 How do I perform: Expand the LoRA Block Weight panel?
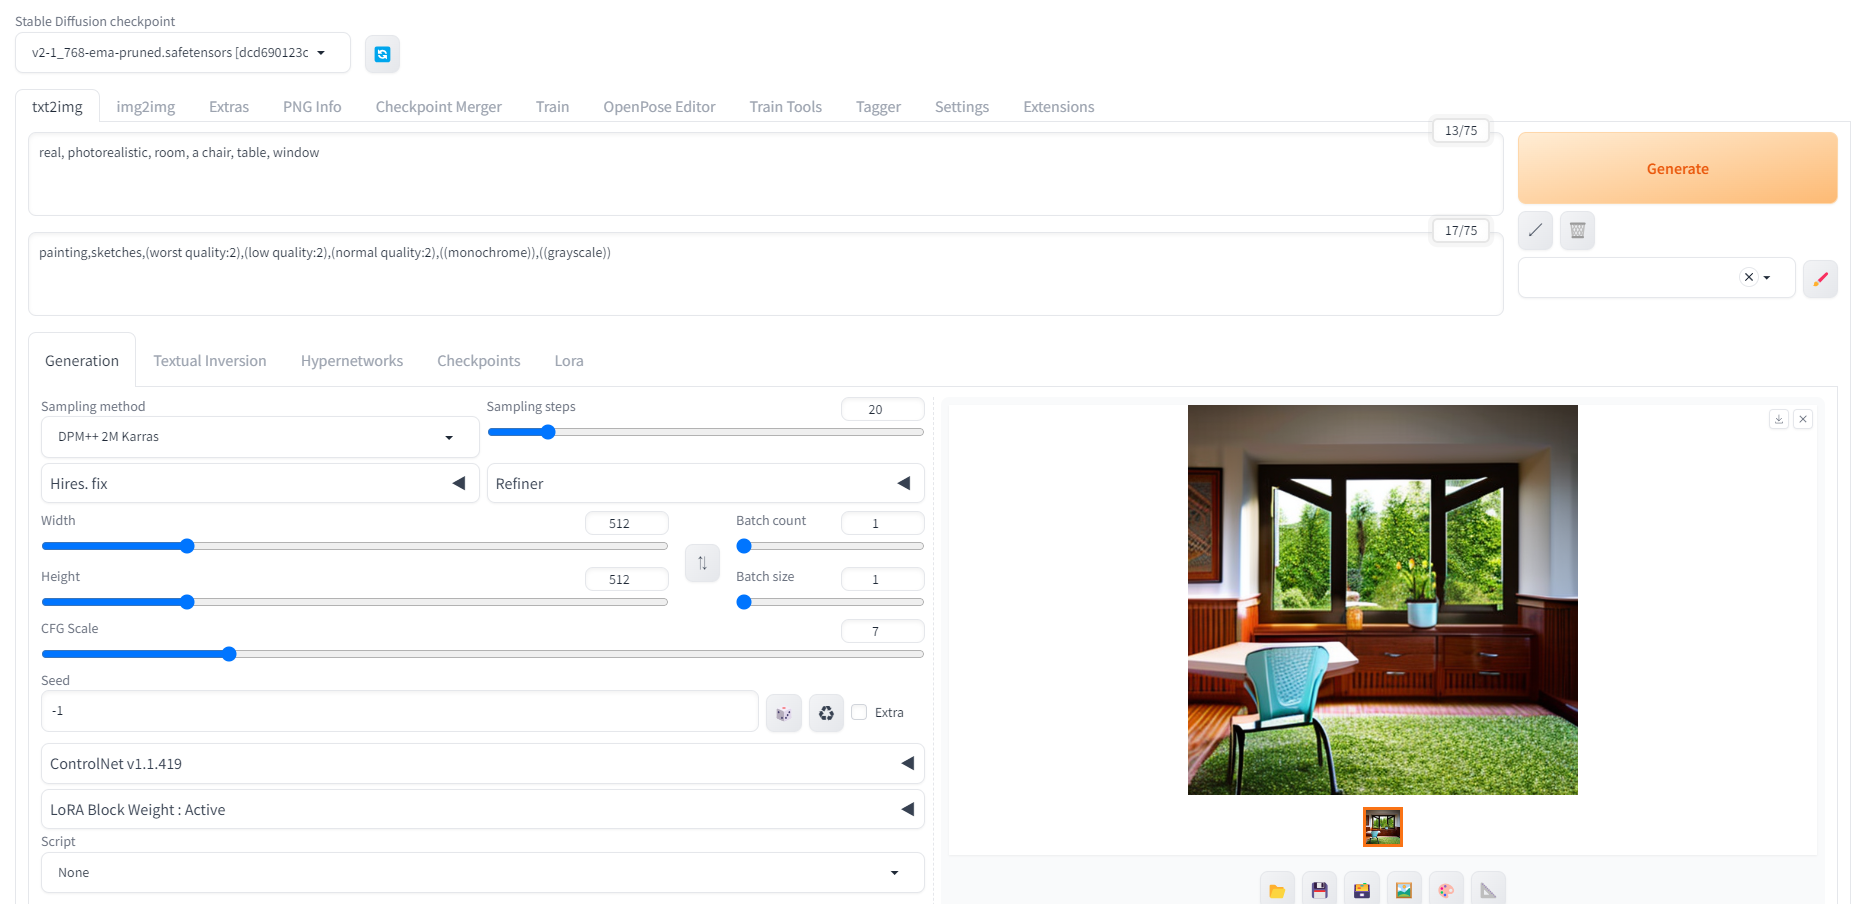click(x=482, y=809)
